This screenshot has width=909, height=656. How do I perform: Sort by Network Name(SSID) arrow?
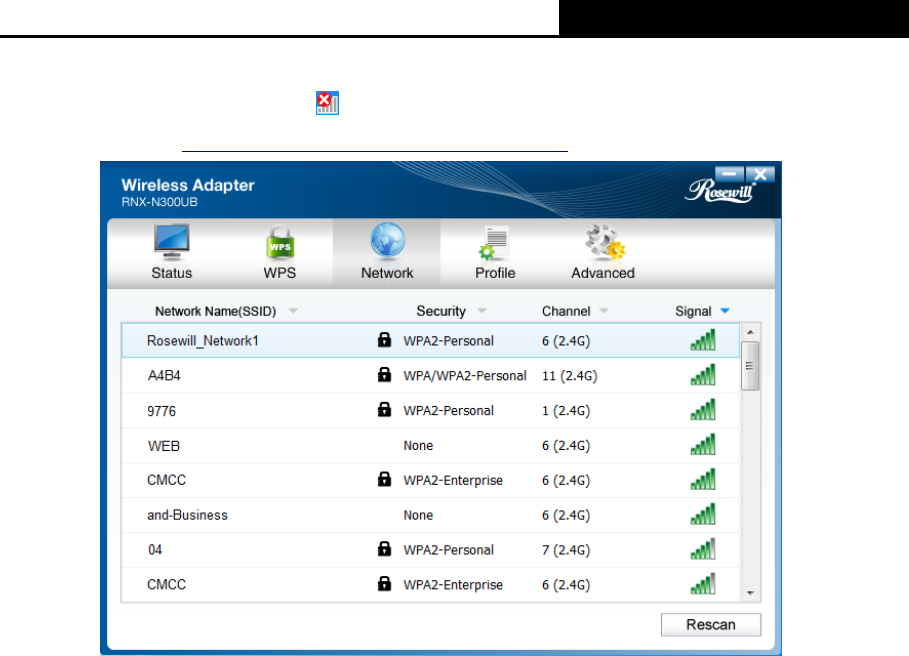[293, 311]
